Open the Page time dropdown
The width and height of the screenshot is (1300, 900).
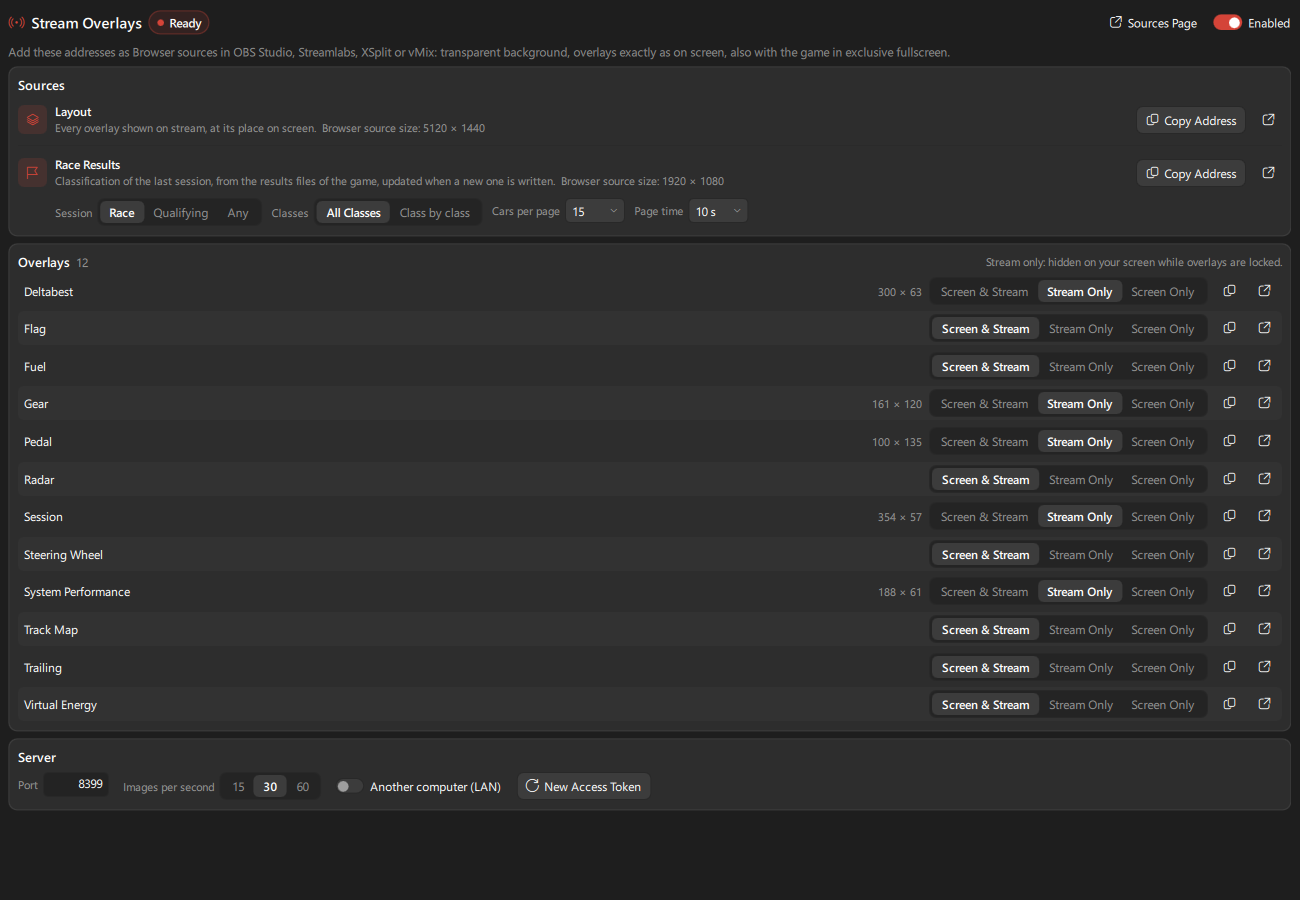tap(718, 211)
